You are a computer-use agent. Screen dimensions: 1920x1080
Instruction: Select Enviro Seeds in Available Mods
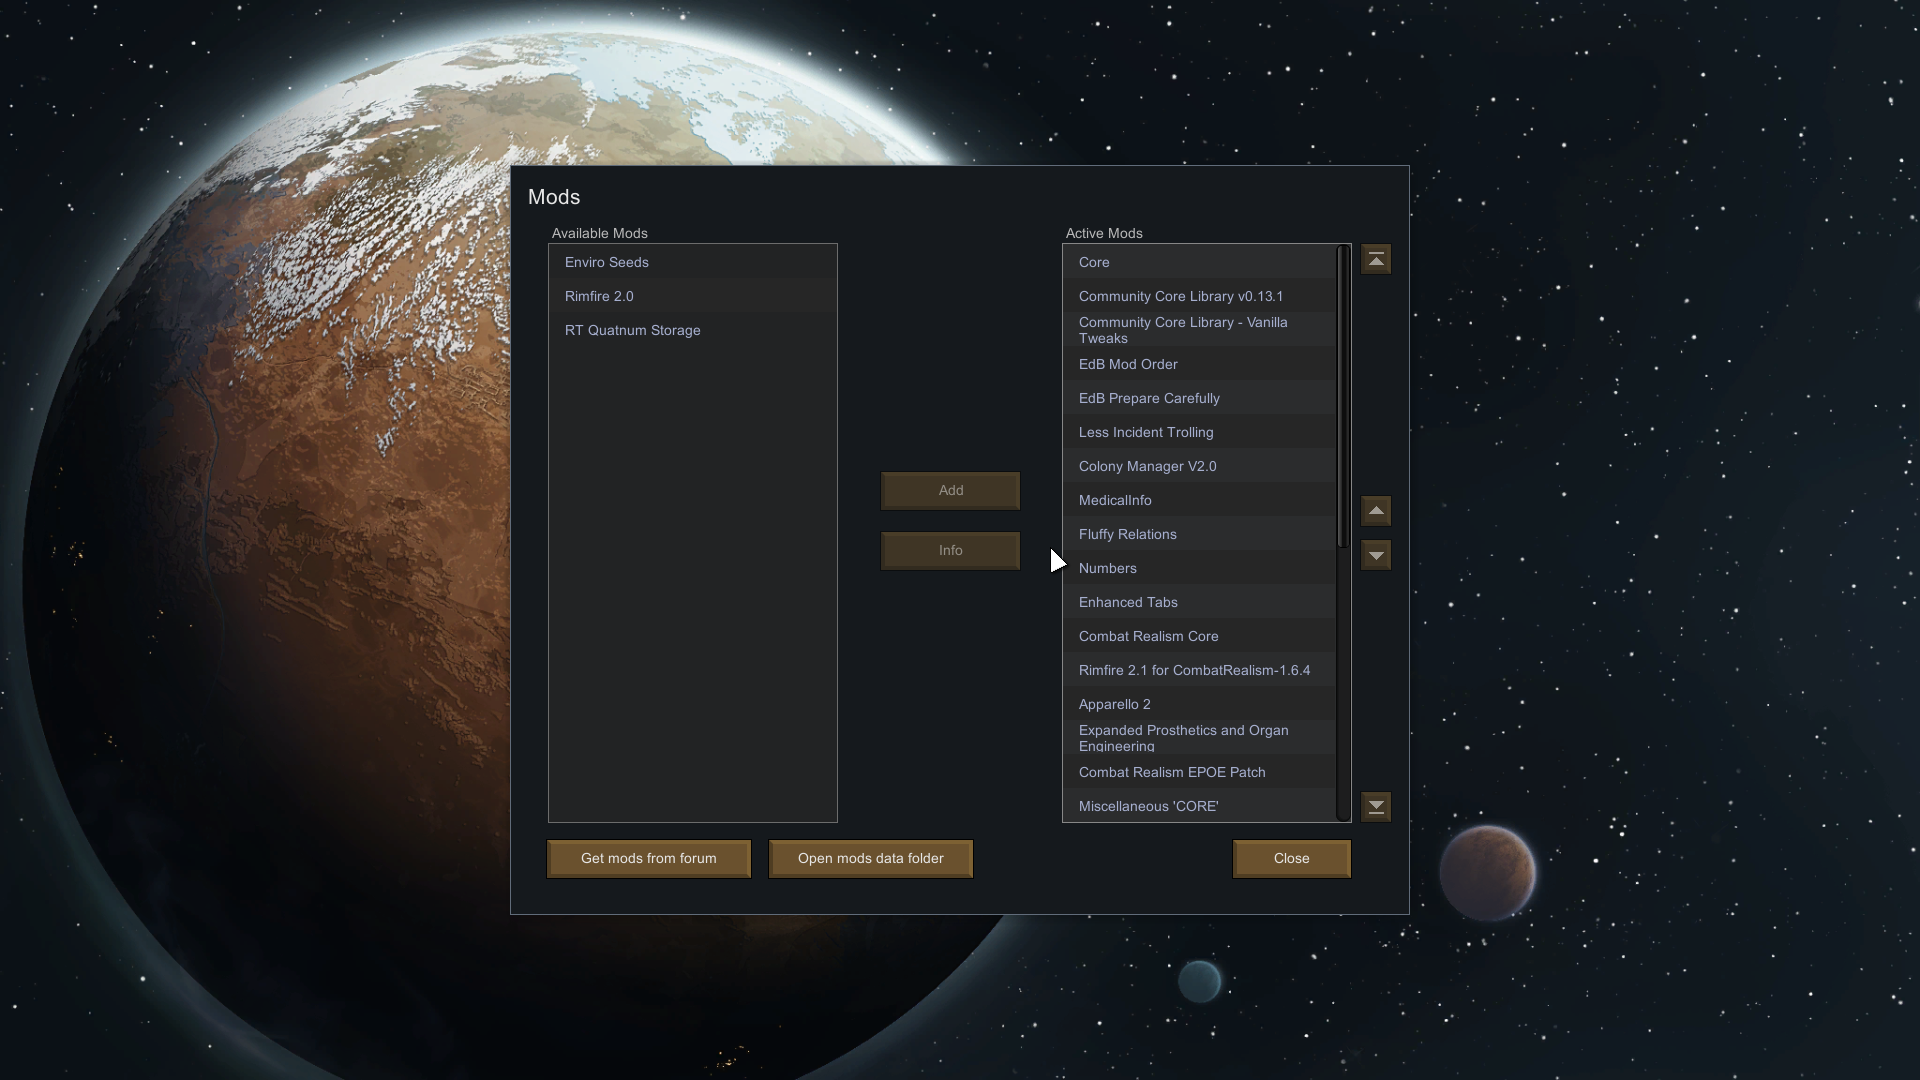(607, 261)
